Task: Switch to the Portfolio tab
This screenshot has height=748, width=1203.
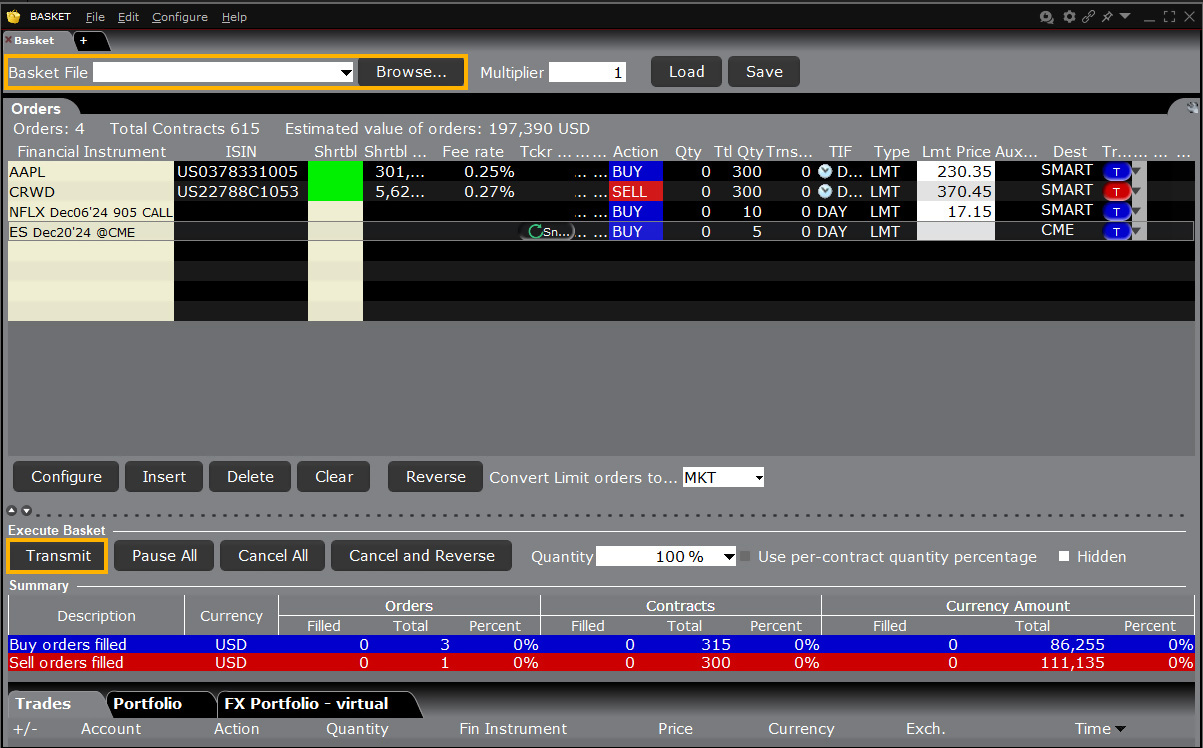Action: [147, 704]
